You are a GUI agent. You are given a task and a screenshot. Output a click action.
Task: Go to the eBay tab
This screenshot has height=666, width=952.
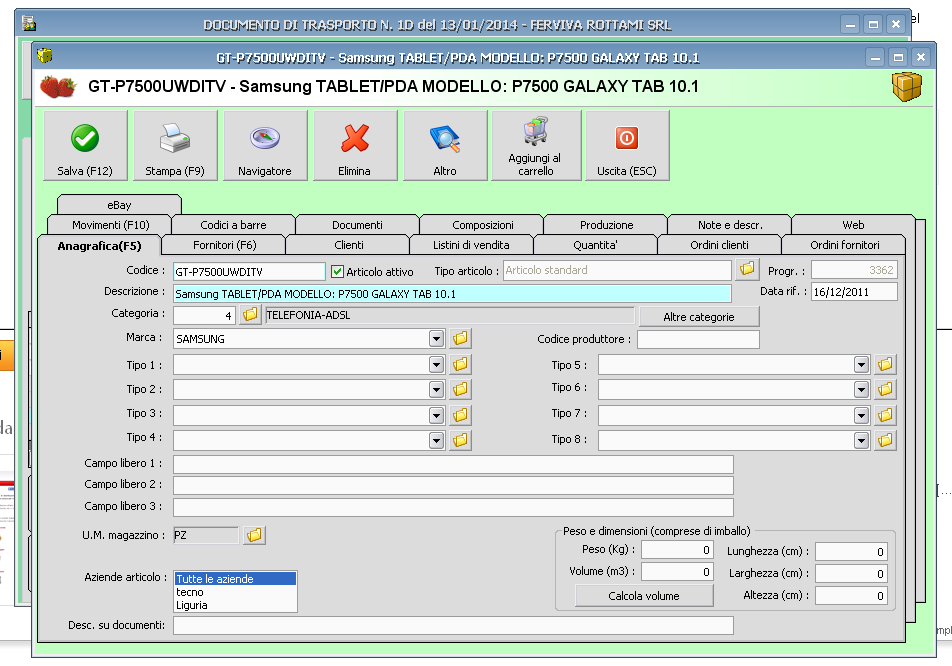(119, 205)
